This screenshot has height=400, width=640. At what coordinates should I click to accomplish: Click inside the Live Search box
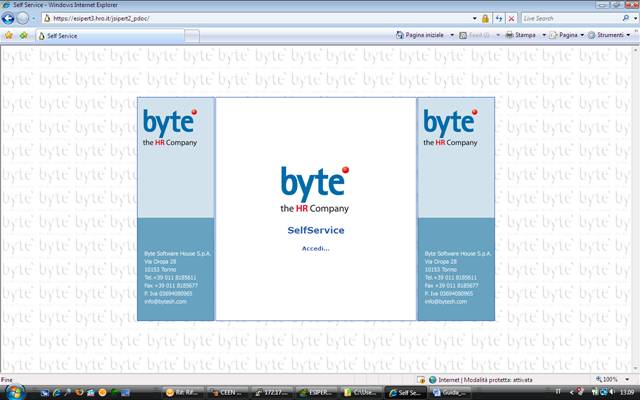click(571, 18)
